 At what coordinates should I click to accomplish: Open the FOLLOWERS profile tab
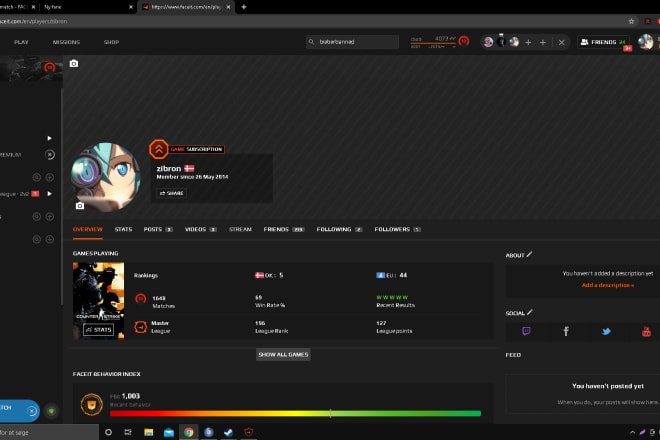point(397,229)
